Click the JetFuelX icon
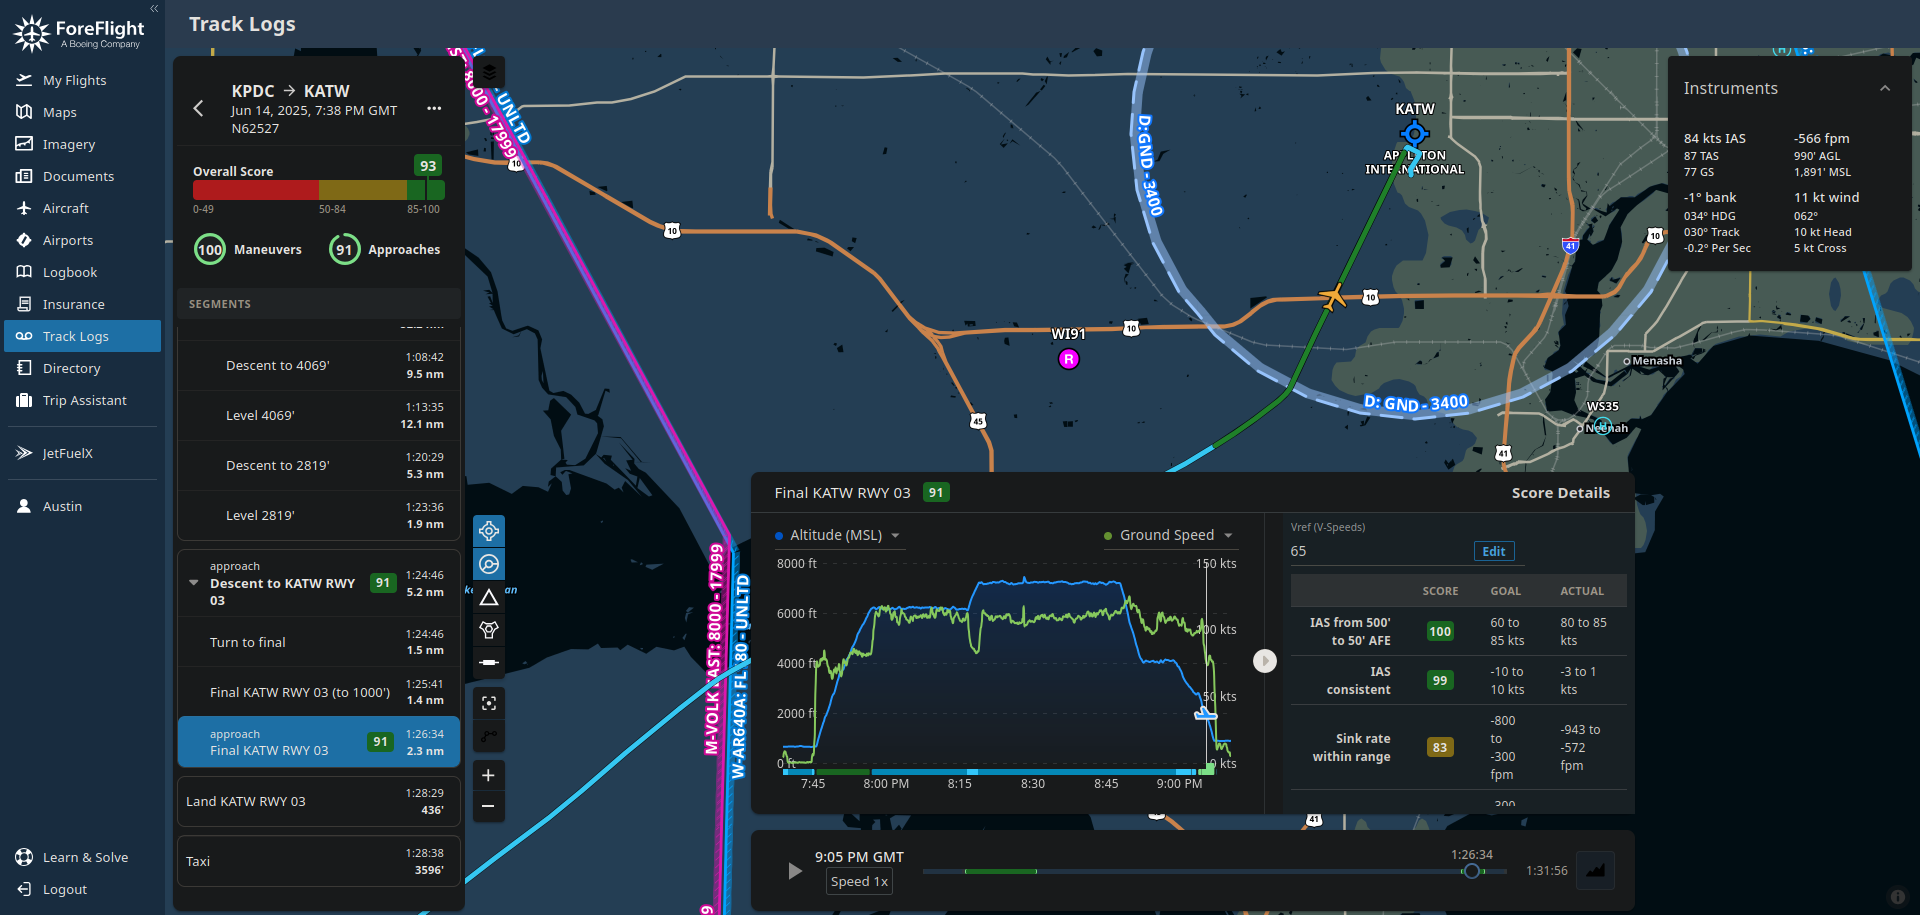 click(x=24, y=453)
